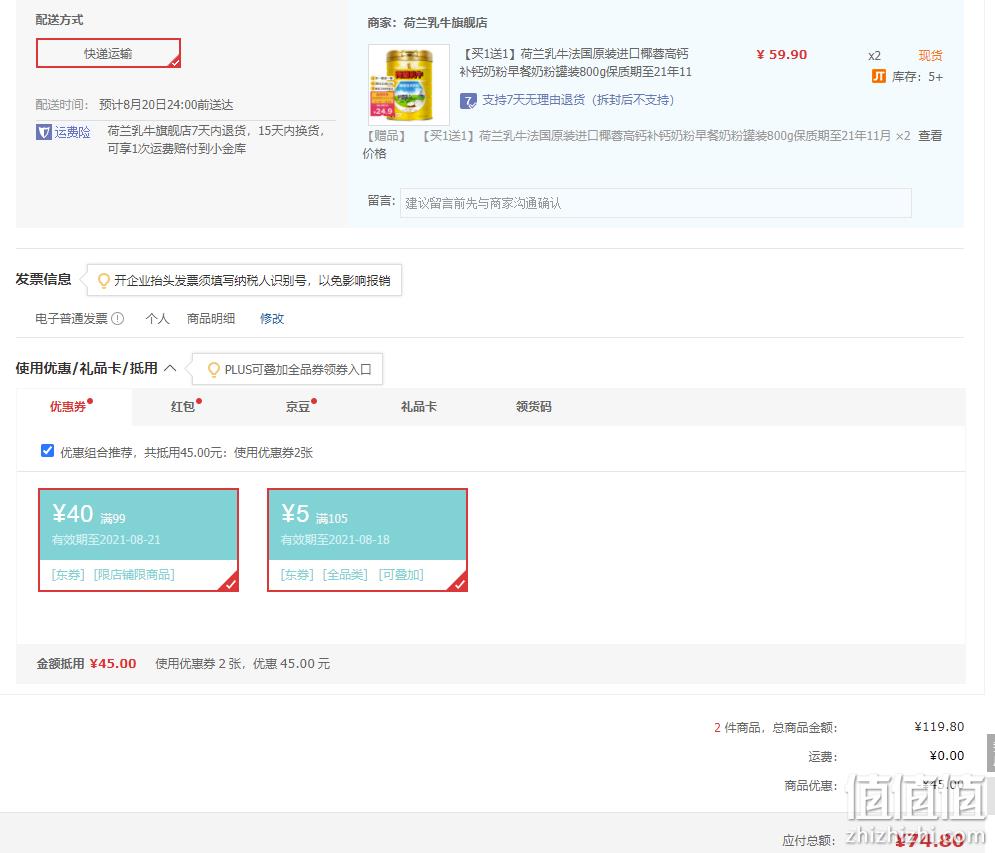Click the 金额抵用 ¥45.00 amount
995x853 pixels.
112,664
